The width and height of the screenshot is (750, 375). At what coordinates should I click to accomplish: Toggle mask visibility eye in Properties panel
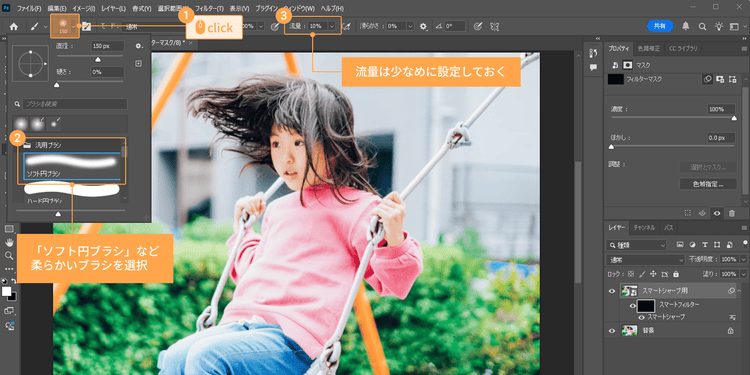(717, 213)
